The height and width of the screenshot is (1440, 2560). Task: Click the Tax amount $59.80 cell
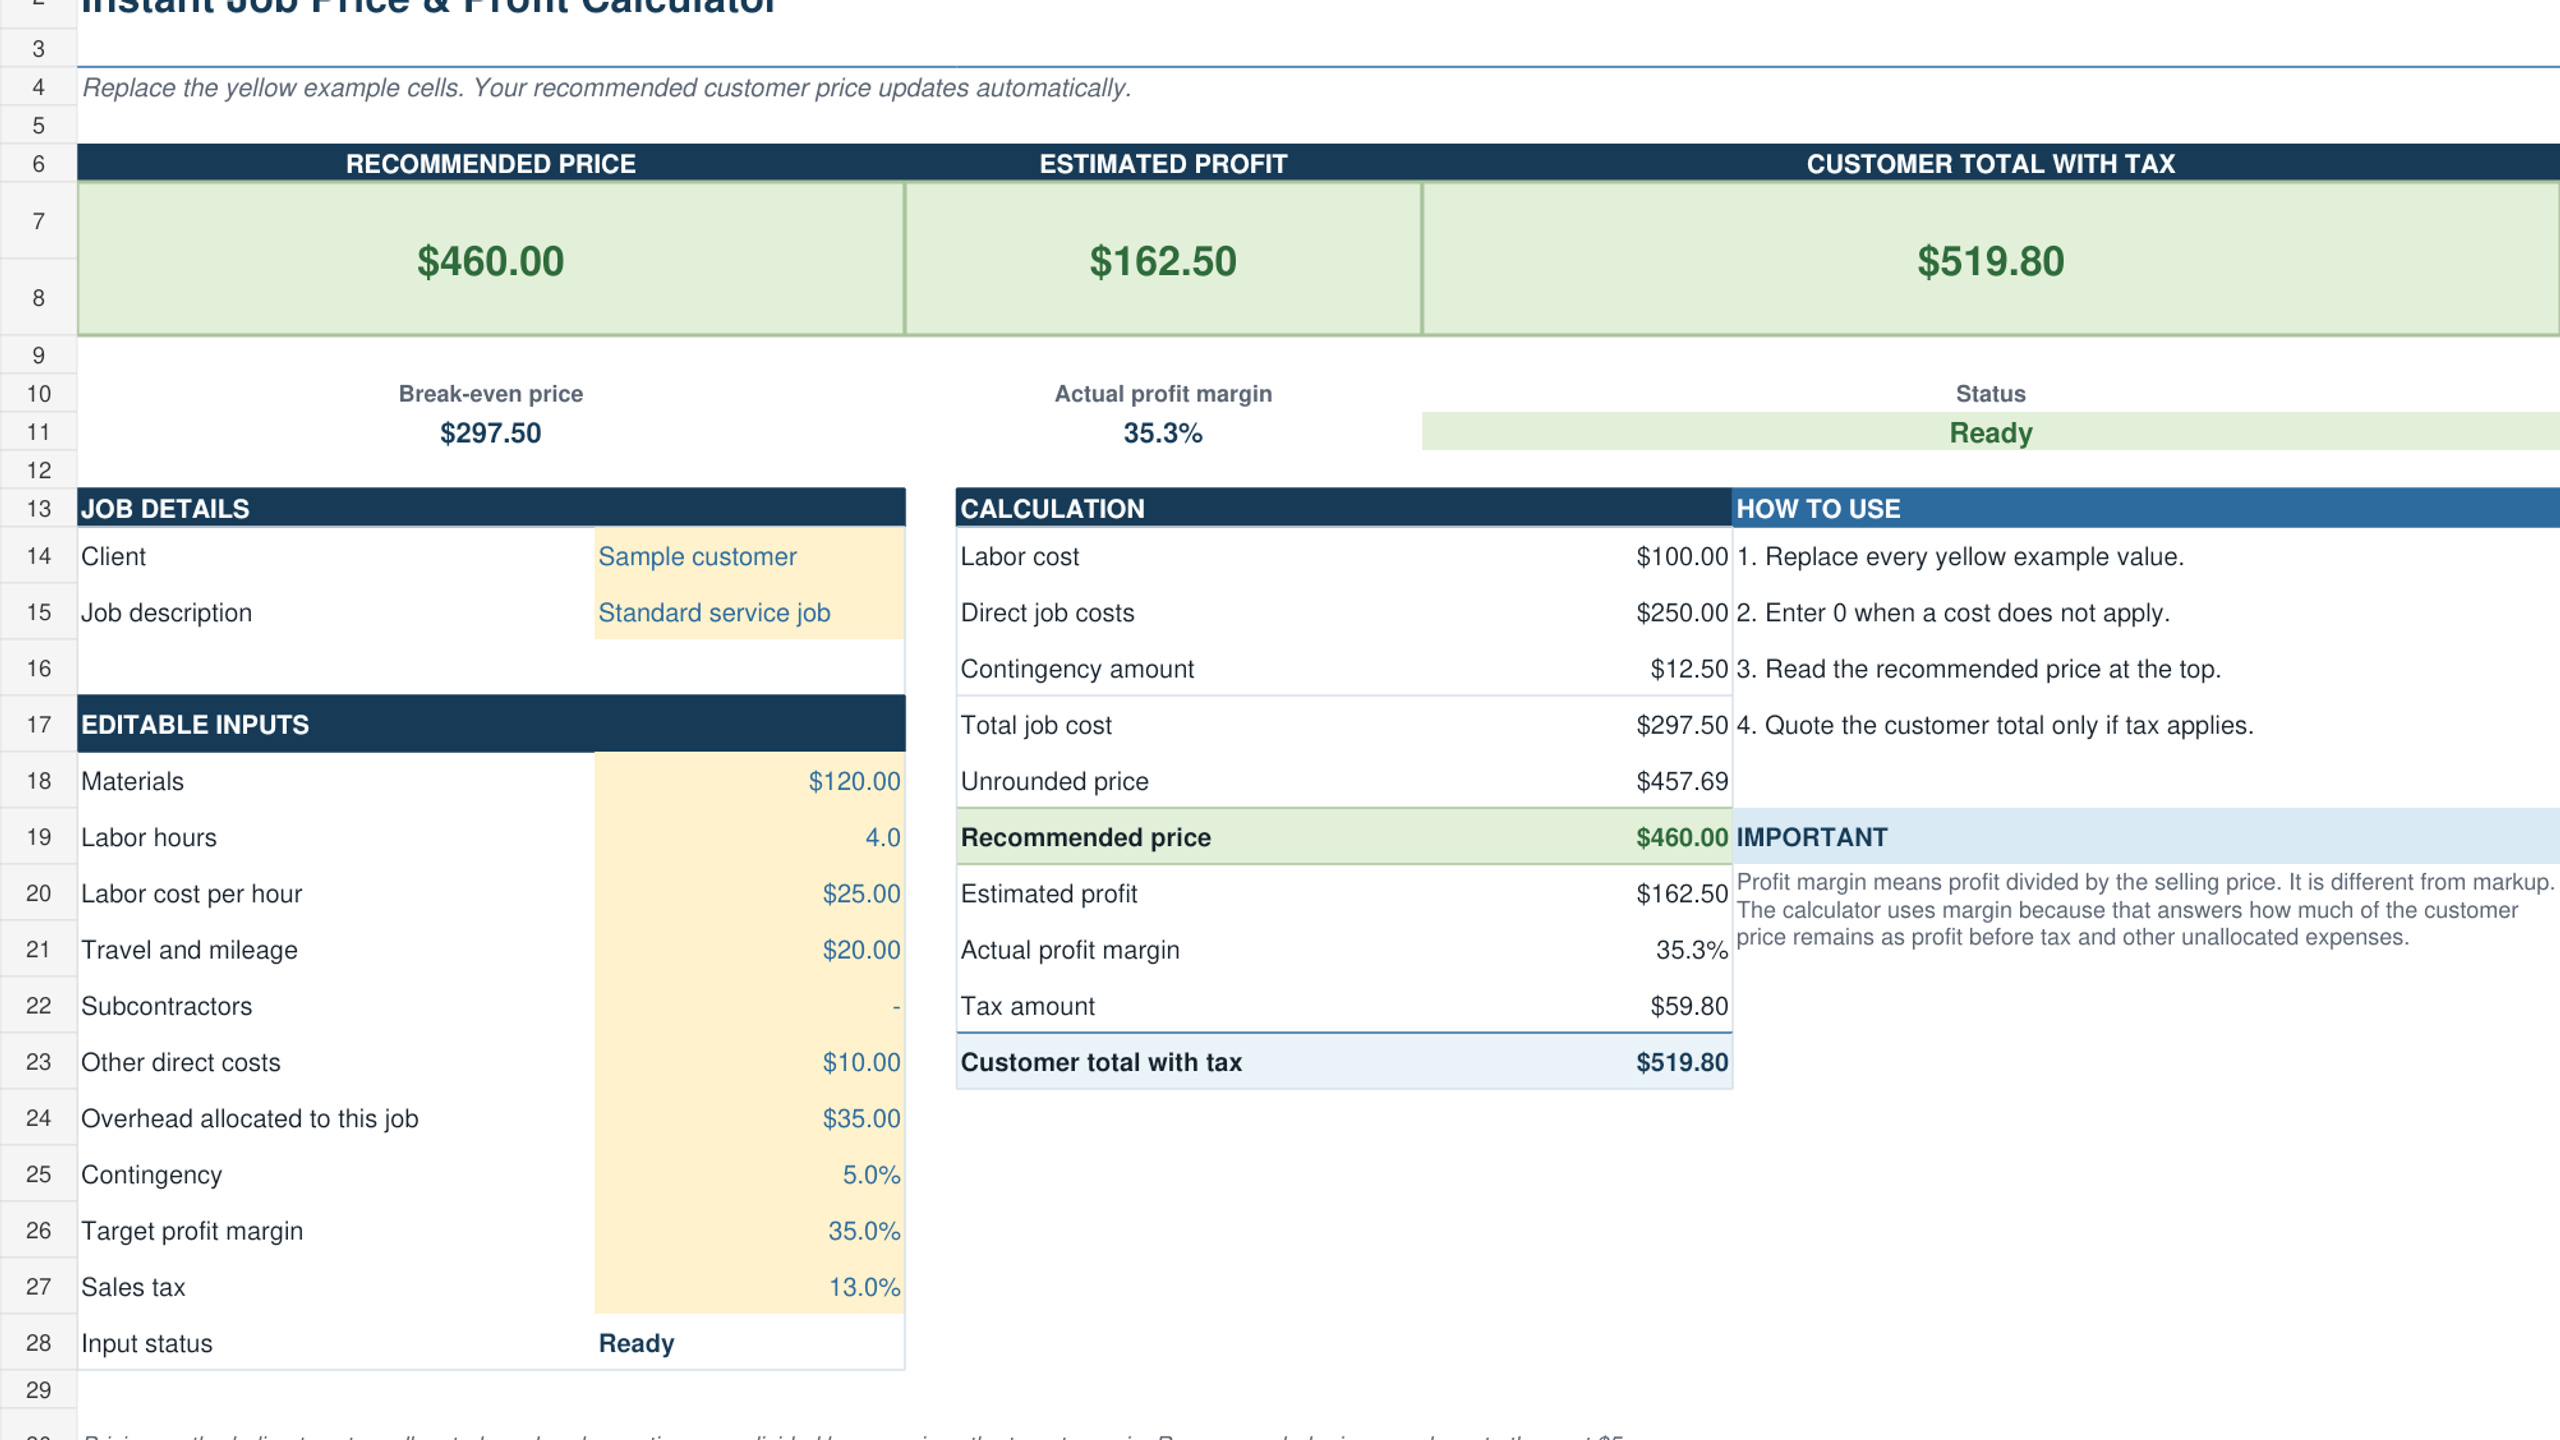coord(1689,1006)
